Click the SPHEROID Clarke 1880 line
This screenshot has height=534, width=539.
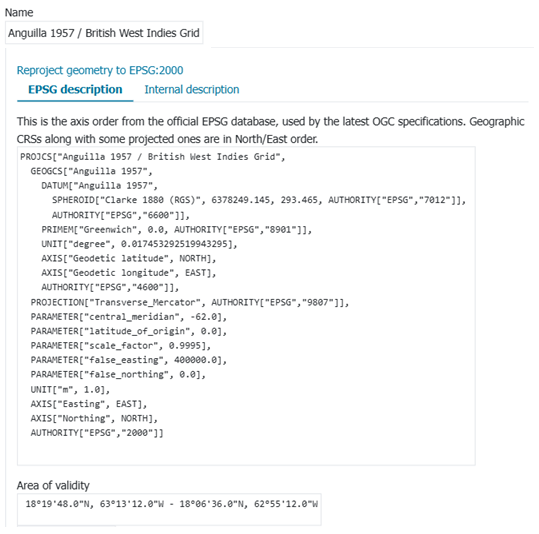tap(259, 200)
